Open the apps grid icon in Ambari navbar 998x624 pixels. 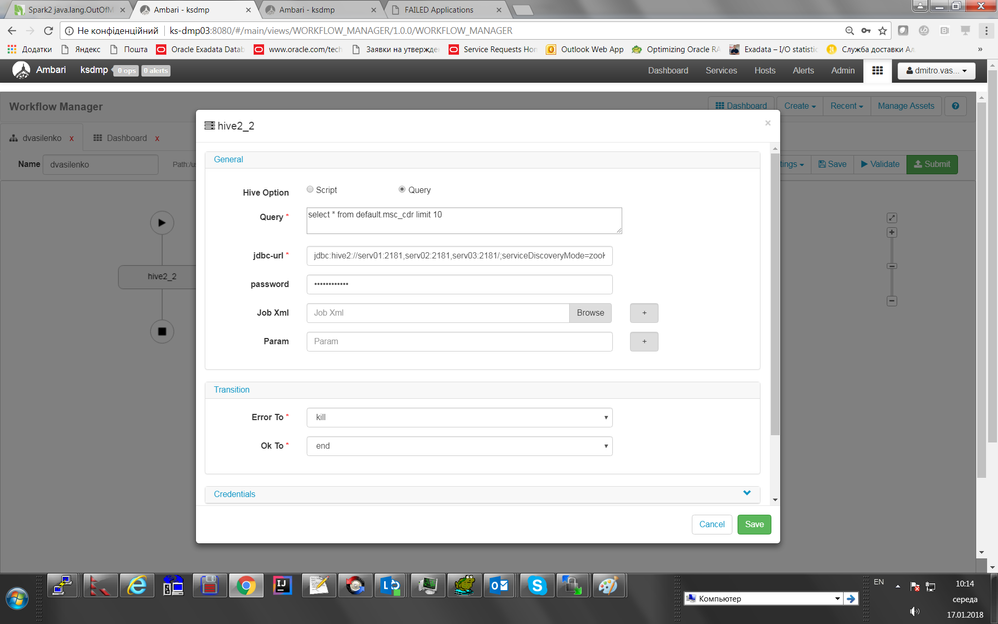[x=877, y=70]
